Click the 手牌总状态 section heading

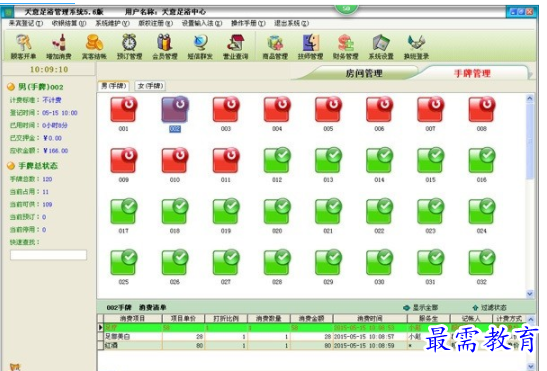(38, 166)
